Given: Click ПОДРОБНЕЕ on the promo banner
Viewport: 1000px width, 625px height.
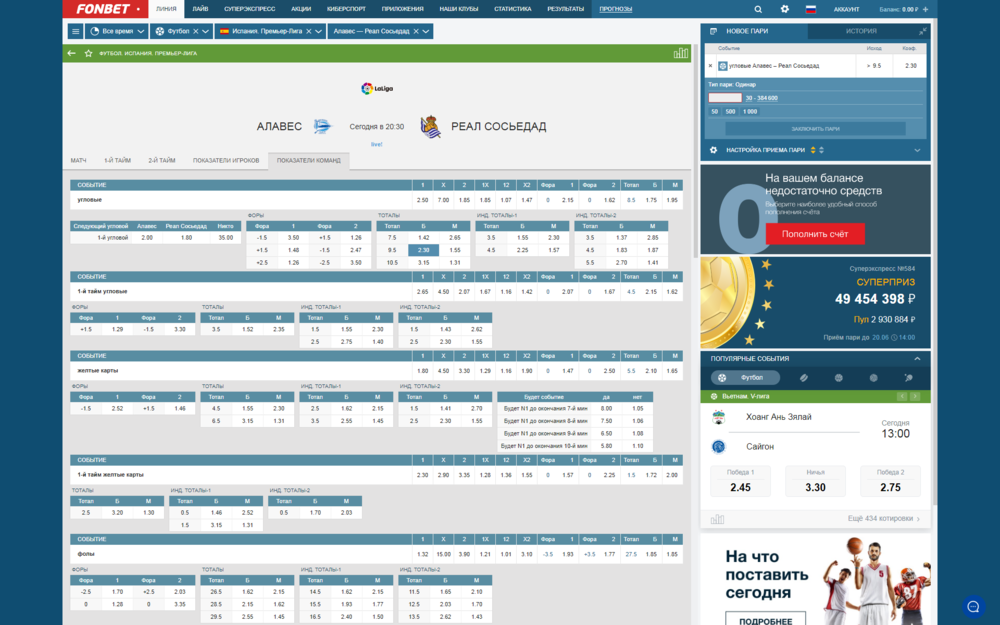Looking at the screenshot, I should 765,620.
